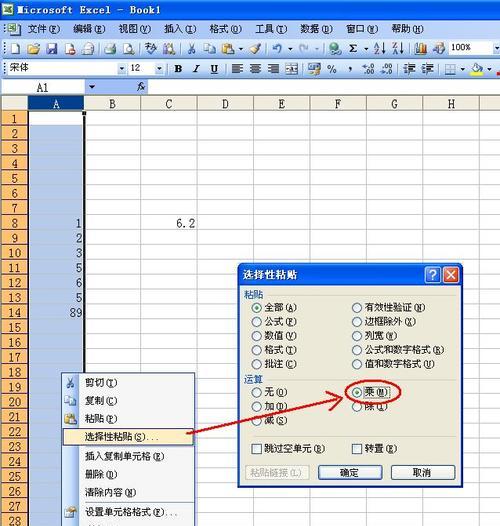Apply percent style with the % icon

332,69
